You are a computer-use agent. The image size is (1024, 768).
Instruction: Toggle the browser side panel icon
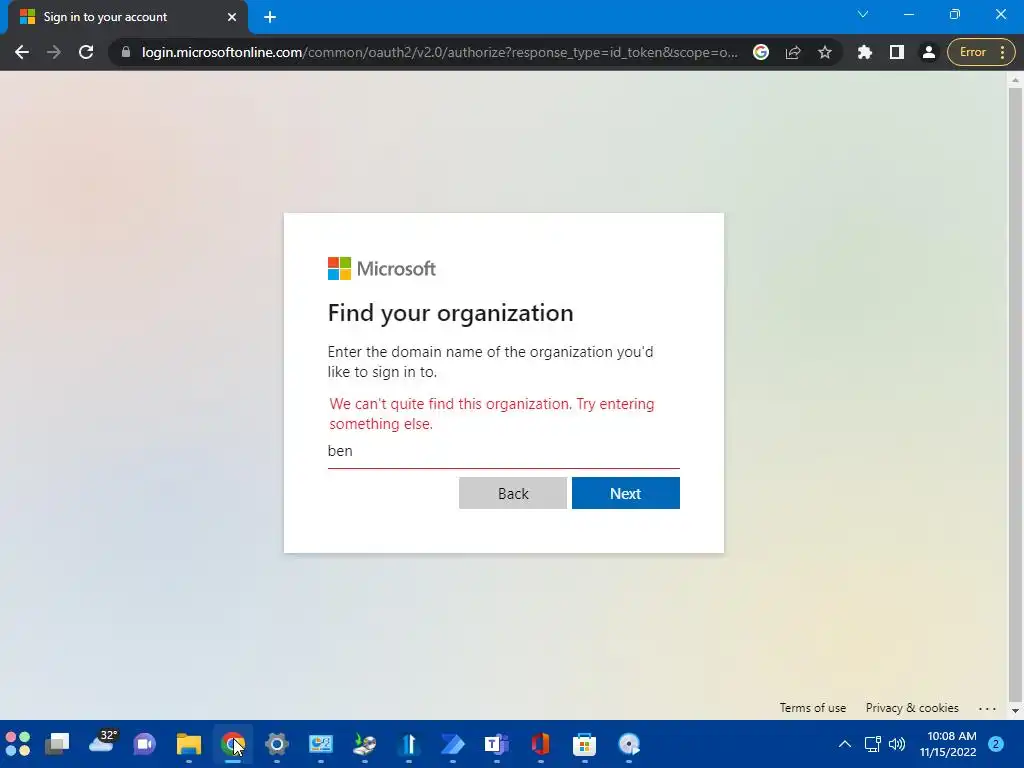[897, 52]
